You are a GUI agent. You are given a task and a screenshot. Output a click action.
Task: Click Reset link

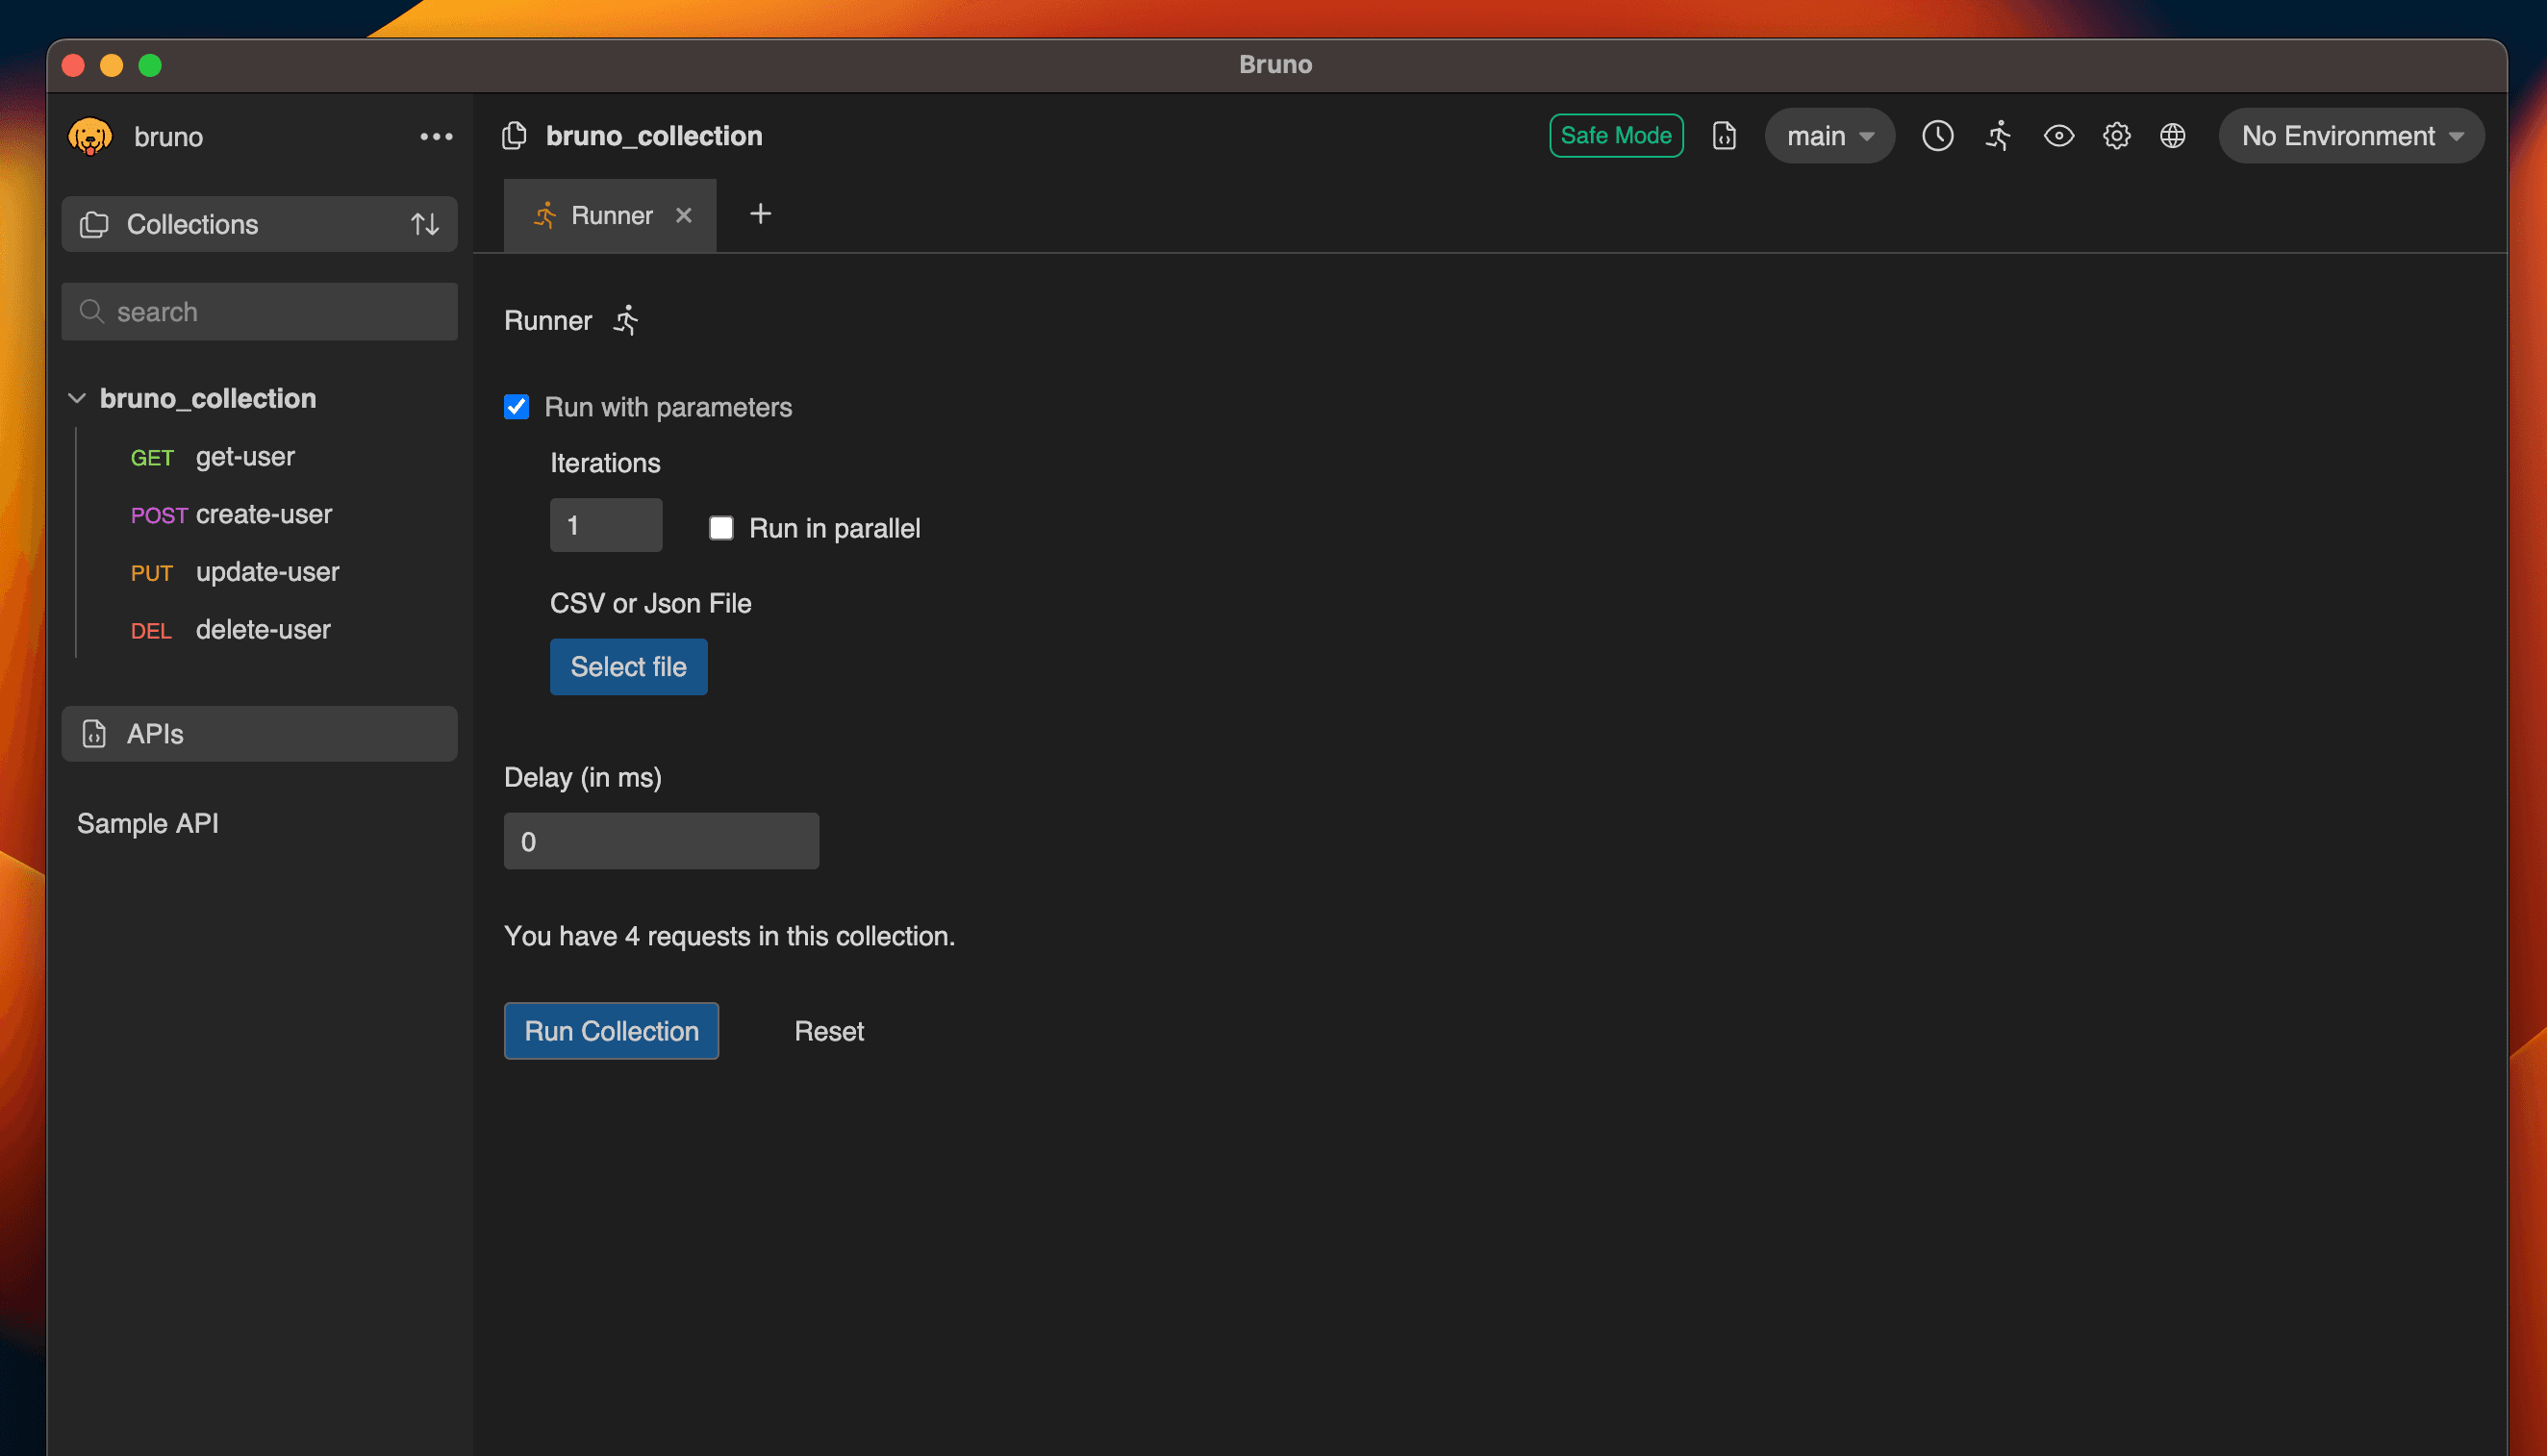(x=829, y=1031)
